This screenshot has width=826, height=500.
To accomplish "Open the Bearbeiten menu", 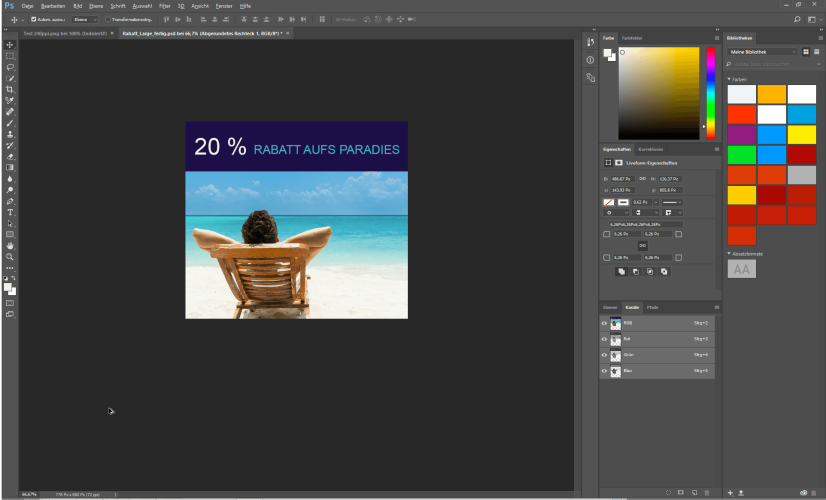I will pyautogui.click(x=53, y=6).
